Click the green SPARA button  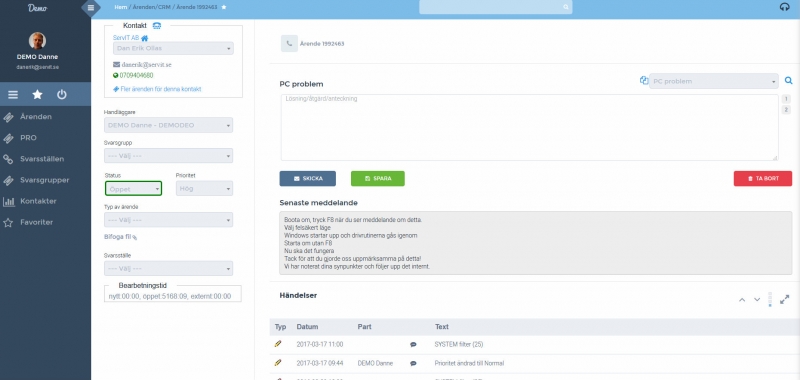[378, 179]
